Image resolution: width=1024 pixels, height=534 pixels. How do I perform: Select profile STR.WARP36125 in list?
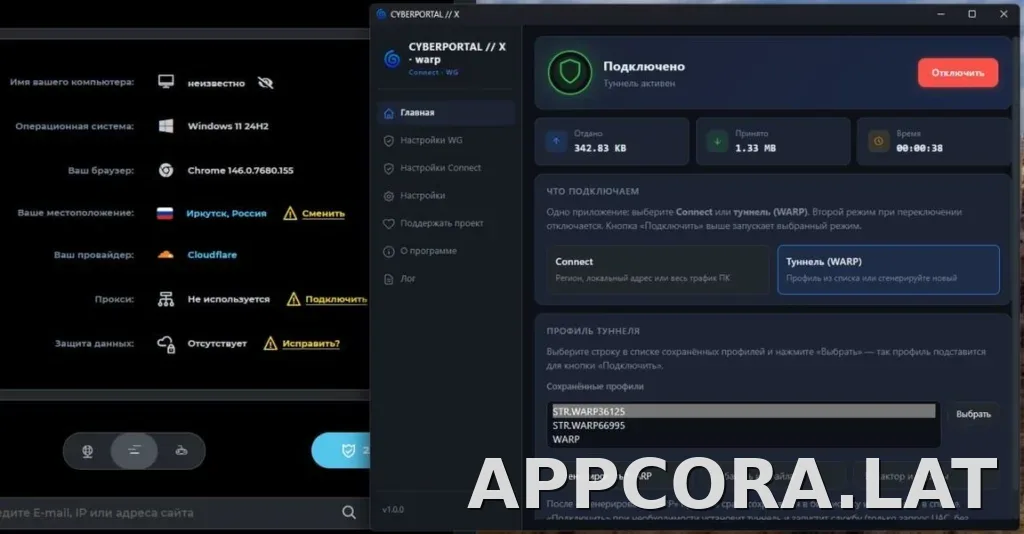pyautogui.click(x=743, y=411)
